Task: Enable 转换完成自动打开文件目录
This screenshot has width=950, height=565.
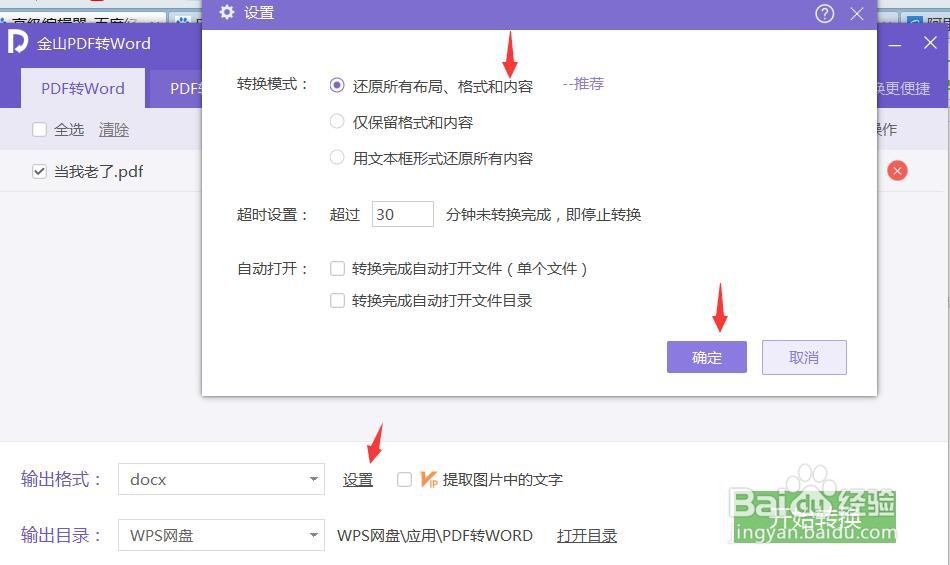Action: point(337,300)
